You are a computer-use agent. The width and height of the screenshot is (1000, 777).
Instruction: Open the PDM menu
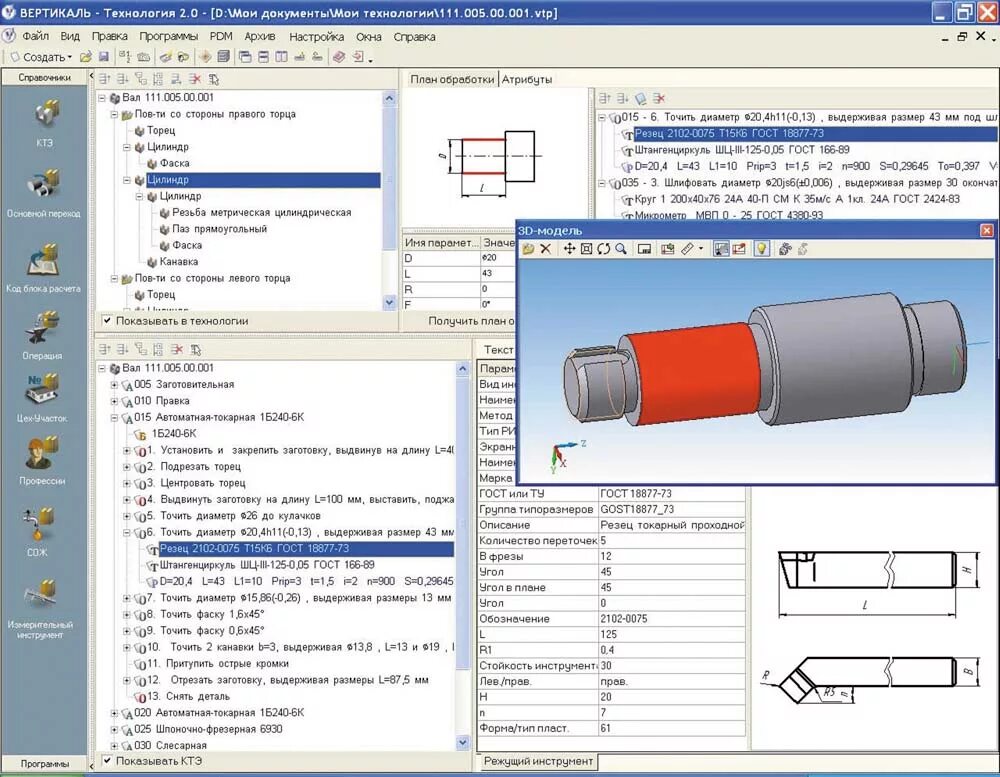(x=221, y=36)
